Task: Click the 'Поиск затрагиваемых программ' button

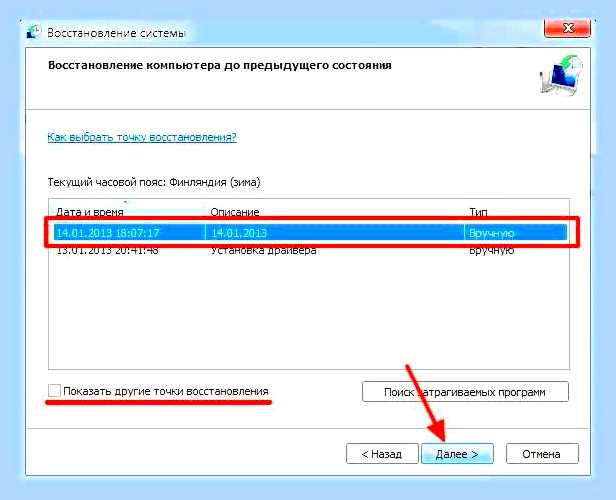Action: (x=465, y=392)
